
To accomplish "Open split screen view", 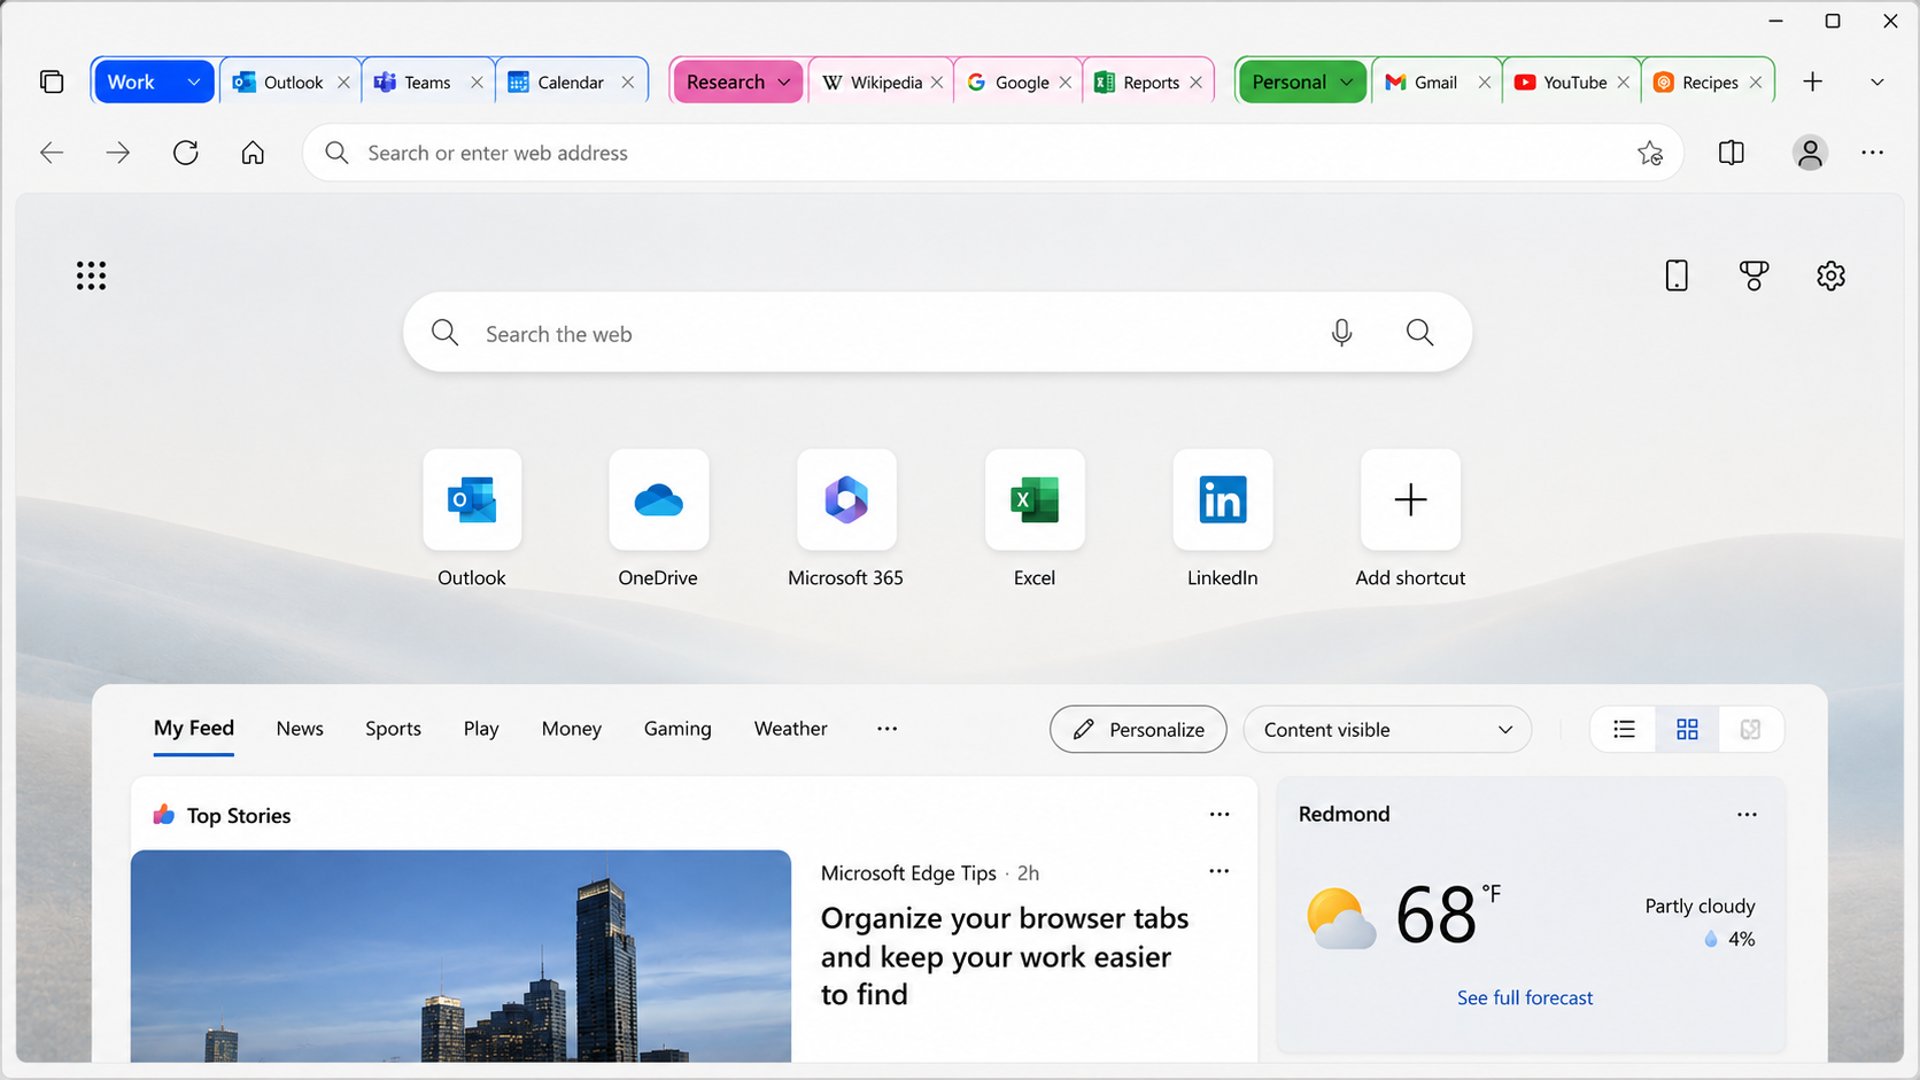I will 1731,153.
